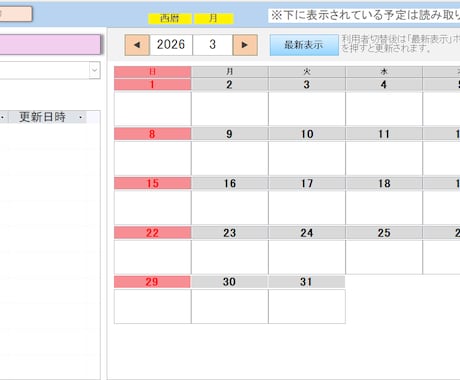Screen dimensions: 460x380
Task: Select date 10 header in calendar
Action: pos(307,134)
